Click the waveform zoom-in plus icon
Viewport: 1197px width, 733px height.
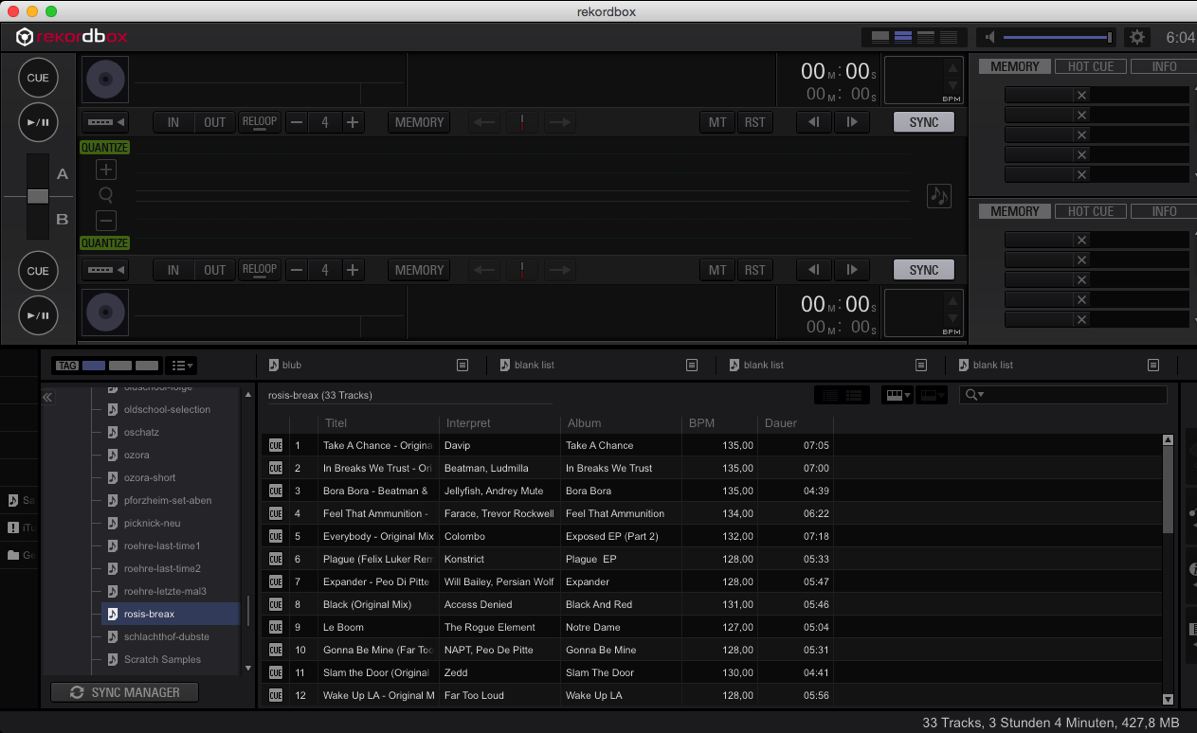pyautogui.click(x=106, y=170)
